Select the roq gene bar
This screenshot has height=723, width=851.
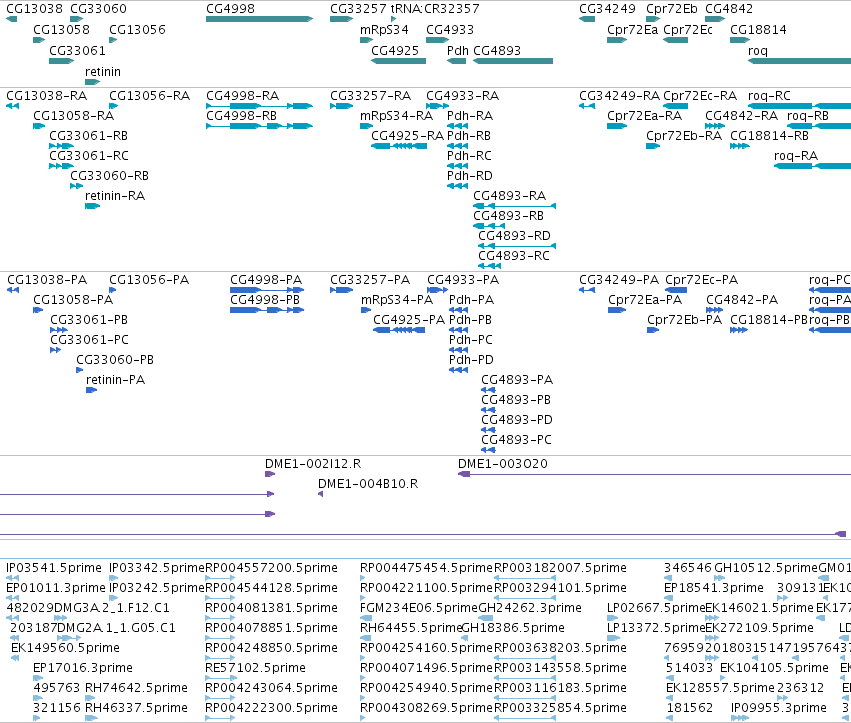pos(799,61)
